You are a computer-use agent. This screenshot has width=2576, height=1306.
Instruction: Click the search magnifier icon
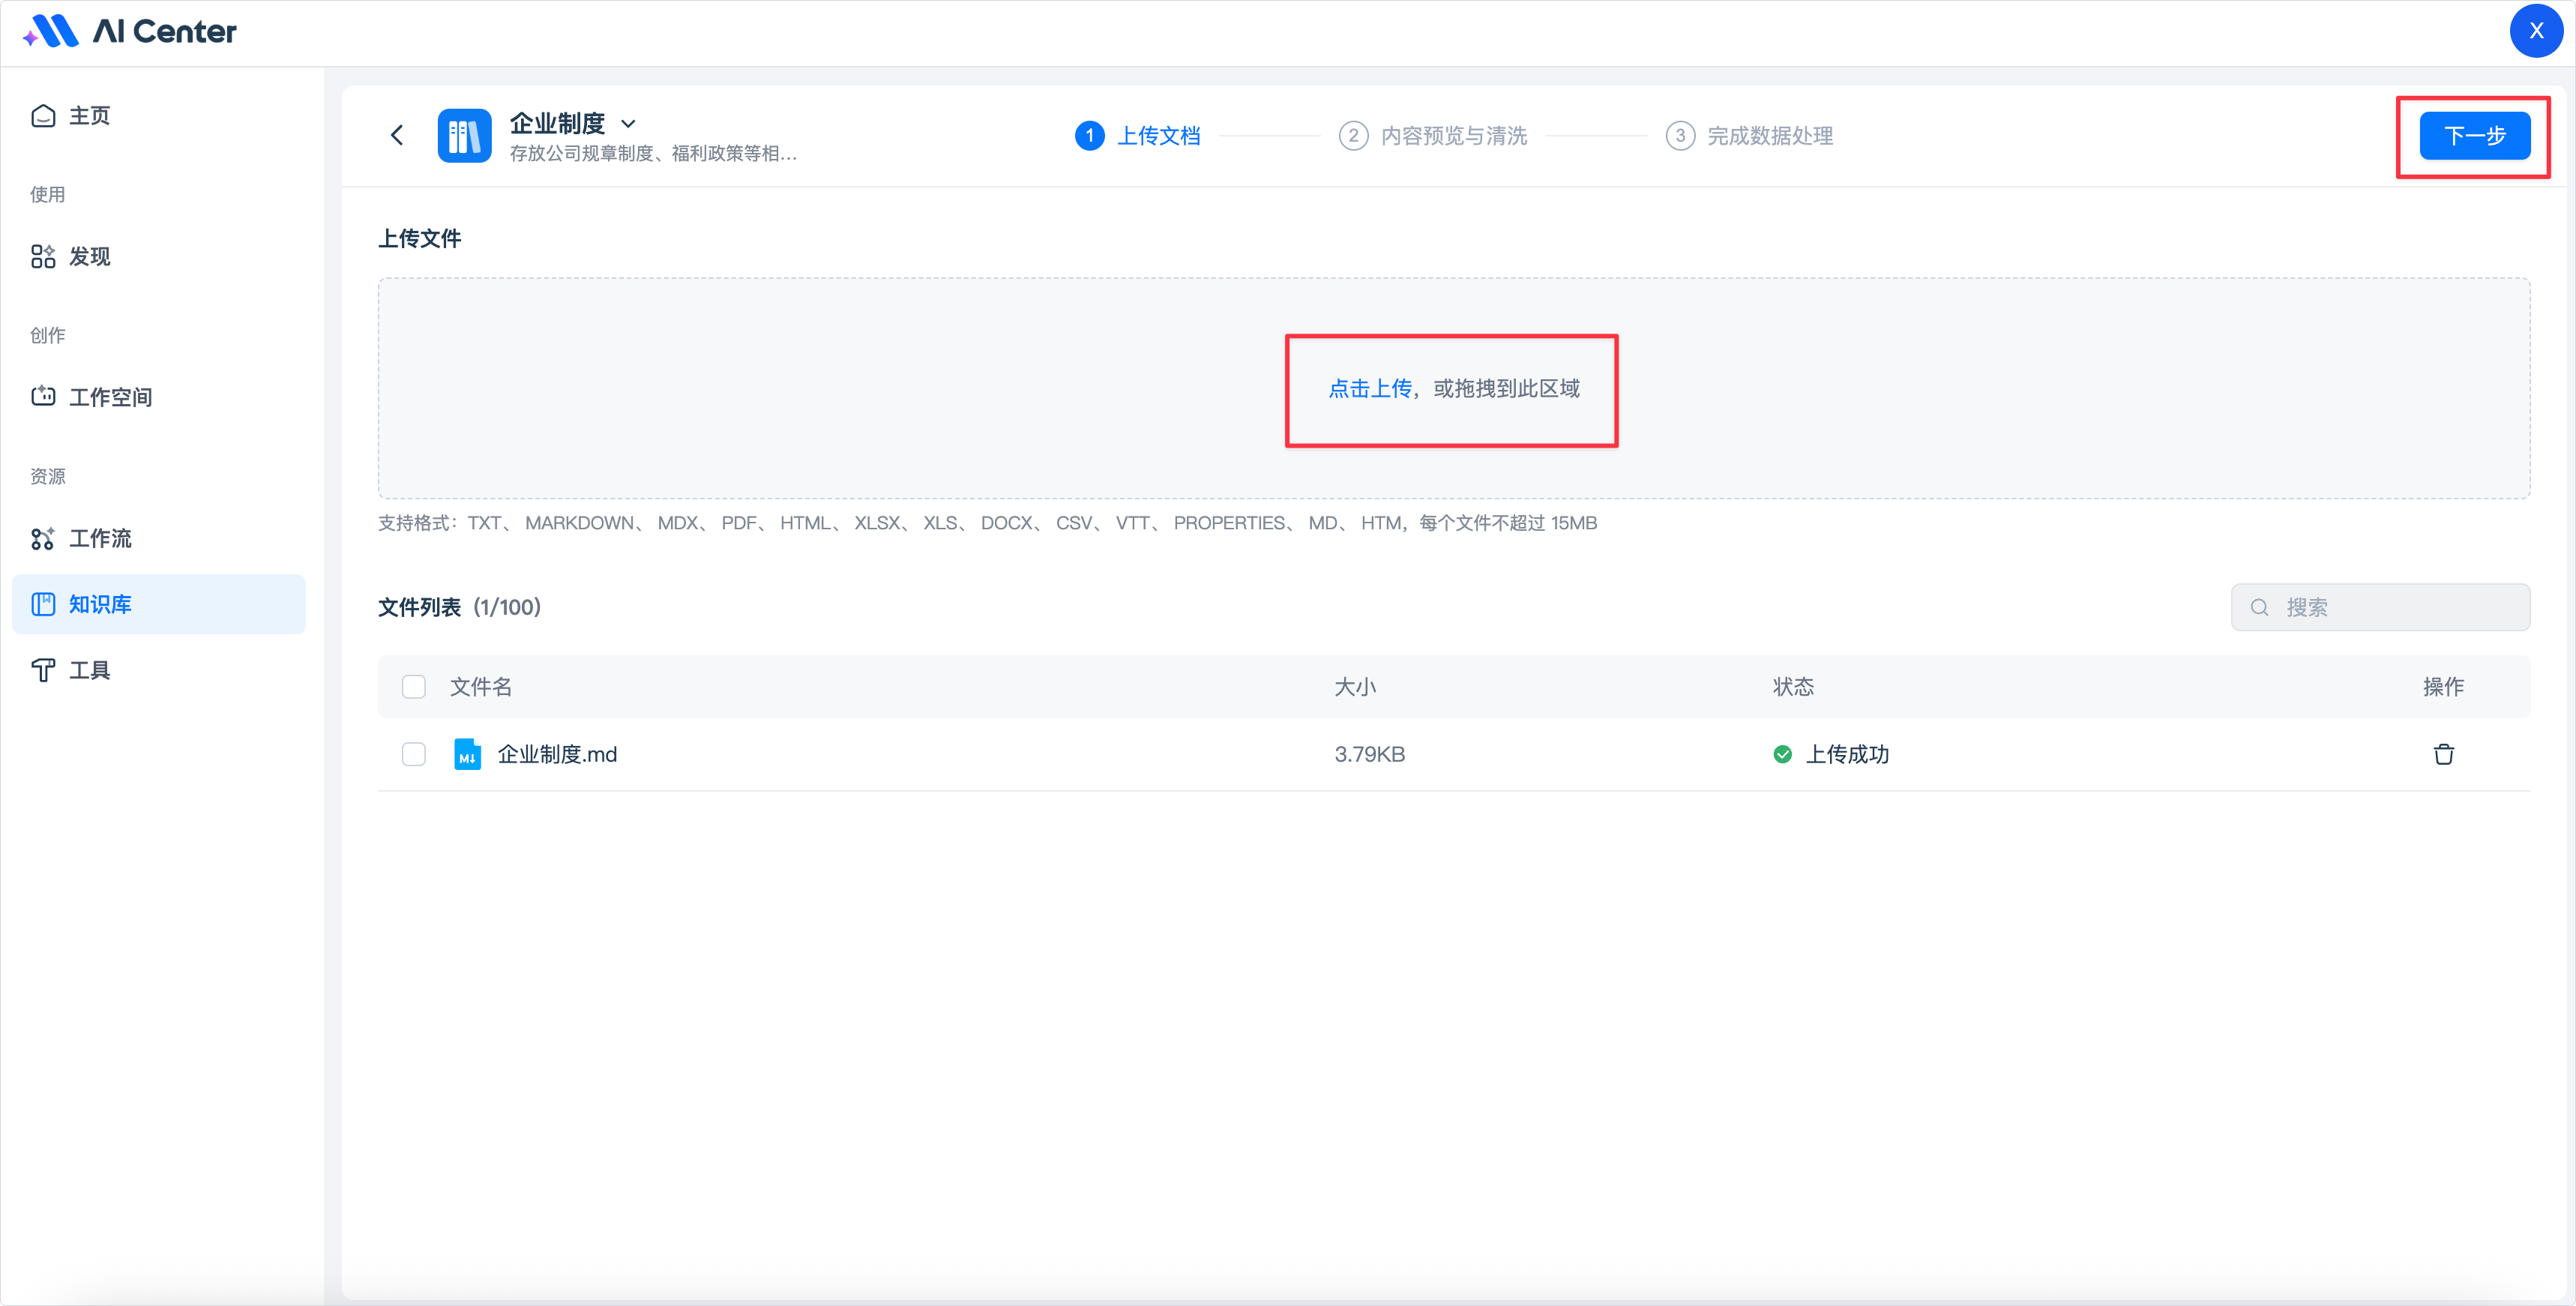point(2259,607)
